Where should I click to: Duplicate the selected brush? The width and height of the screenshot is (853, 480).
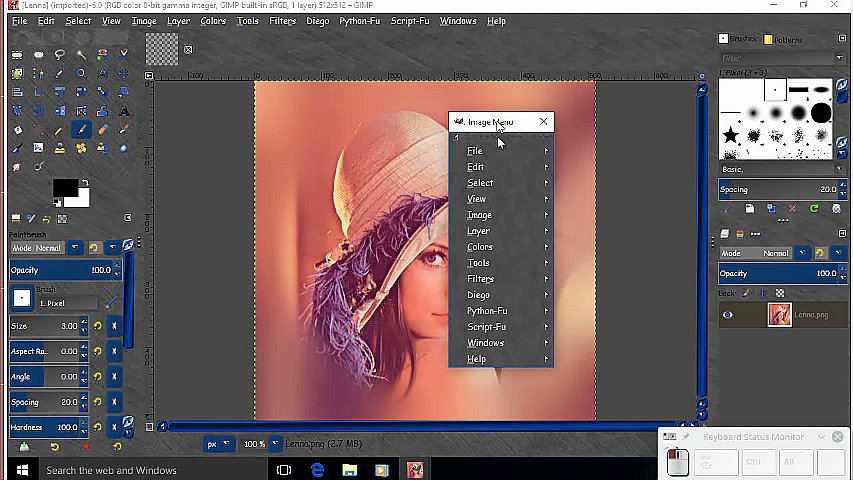coord(771,208)
